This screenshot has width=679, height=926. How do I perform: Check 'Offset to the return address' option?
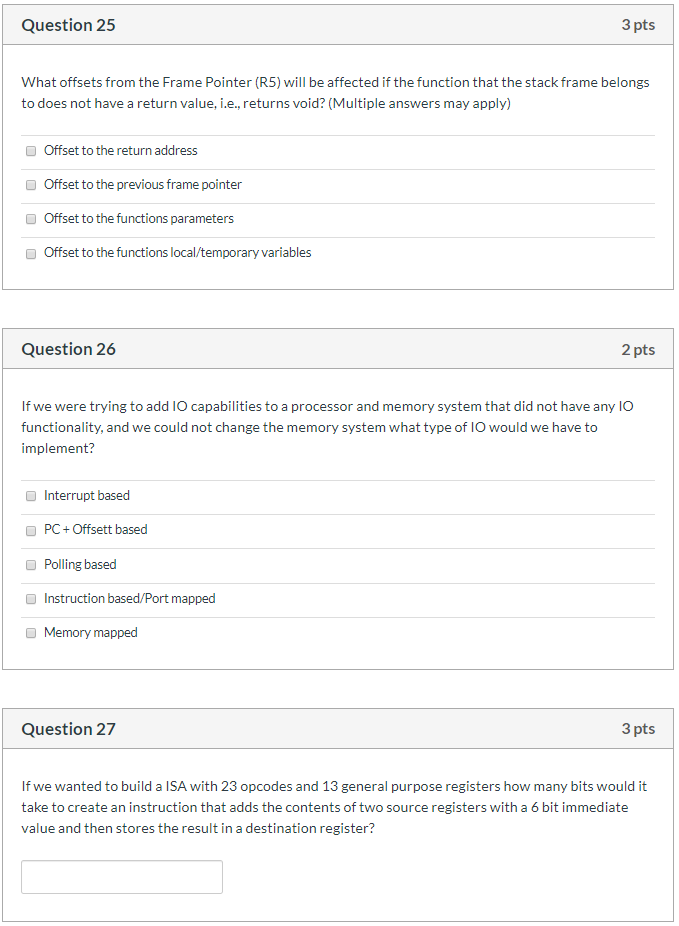coord(30,150)
